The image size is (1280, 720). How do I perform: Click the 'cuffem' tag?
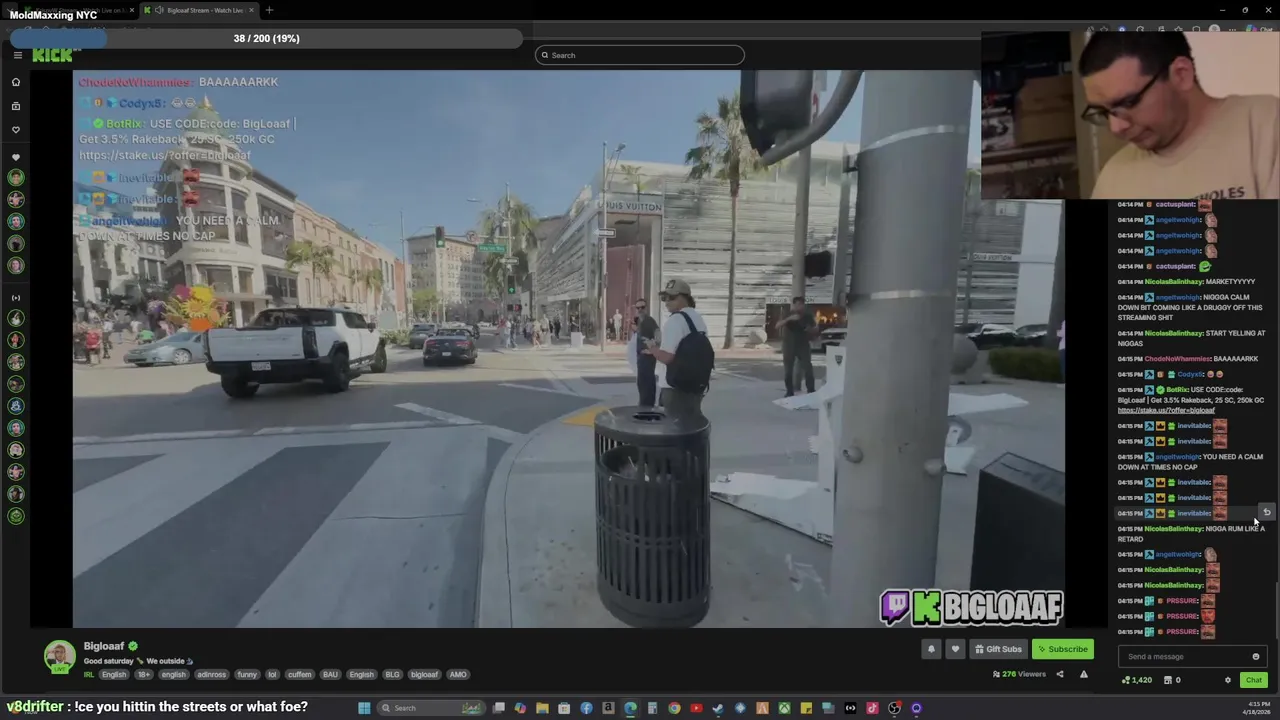pyautogui.click(x=300, y=674)
